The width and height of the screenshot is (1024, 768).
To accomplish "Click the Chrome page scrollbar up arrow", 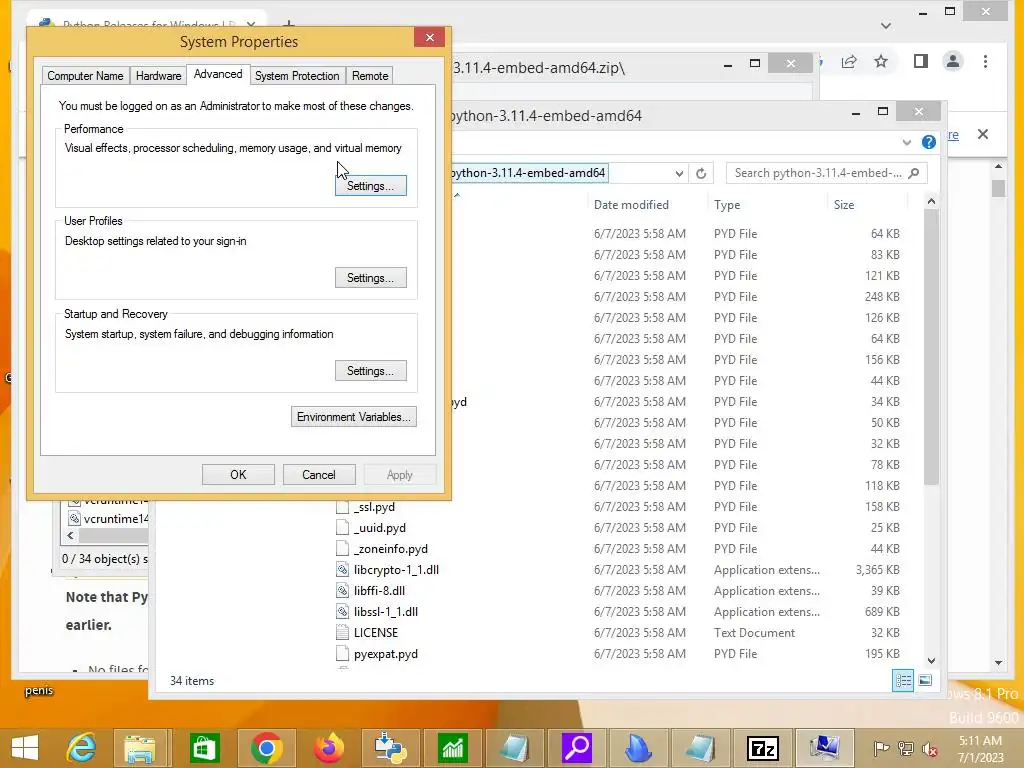I will [x=999, y=167].
